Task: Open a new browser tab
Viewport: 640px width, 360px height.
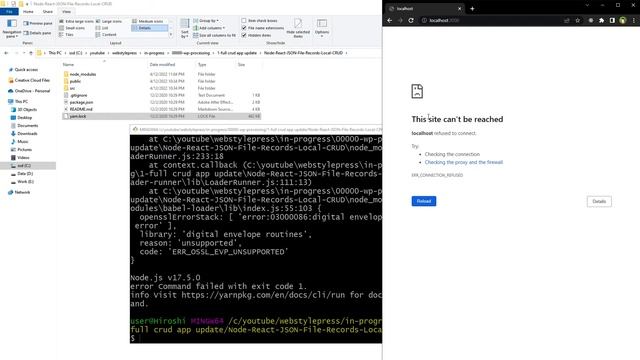Action: [472, 9]
